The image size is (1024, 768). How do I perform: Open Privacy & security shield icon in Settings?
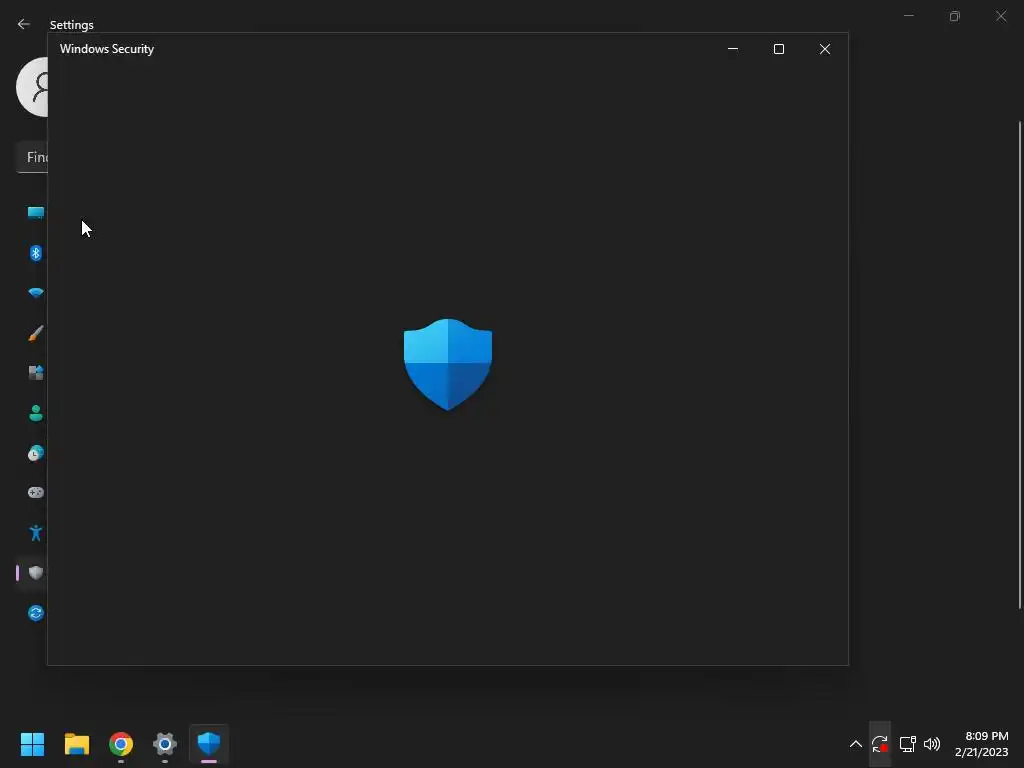(x=36, y=573)
